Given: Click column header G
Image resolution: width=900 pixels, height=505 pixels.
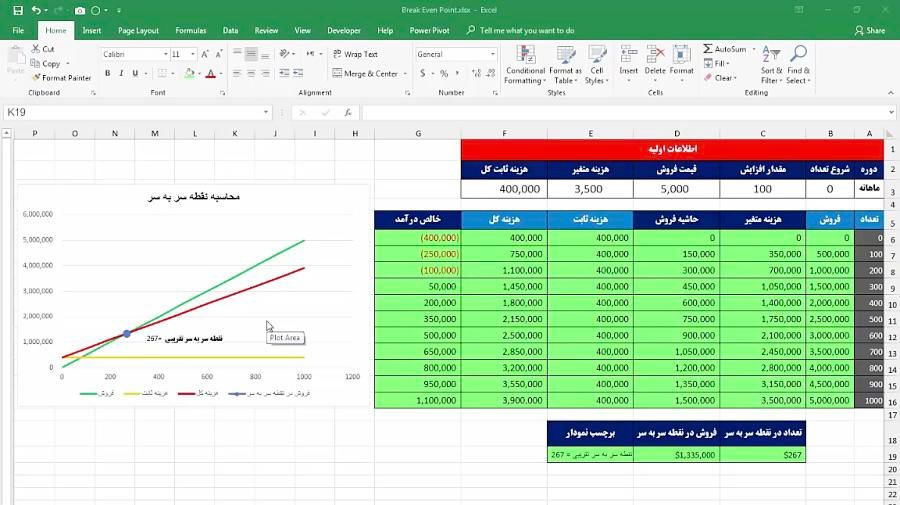Looking at the screenshot, I should 418,134.
